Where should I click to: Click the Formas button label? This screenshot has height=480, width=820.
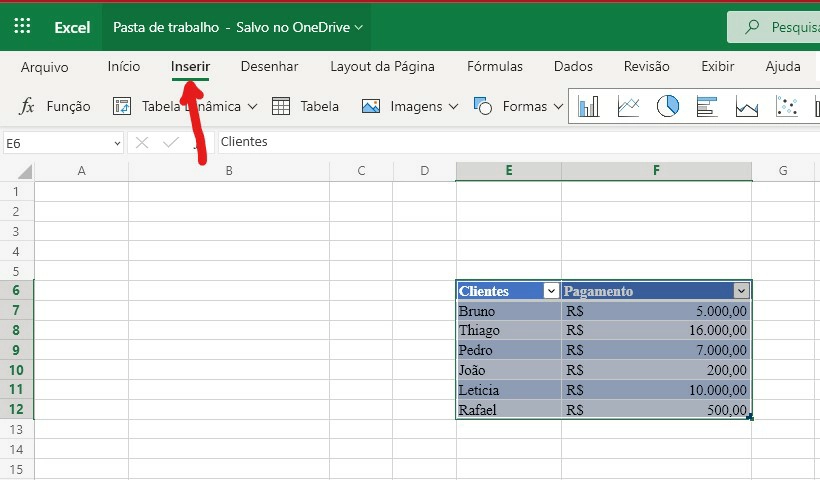[525, 107]
